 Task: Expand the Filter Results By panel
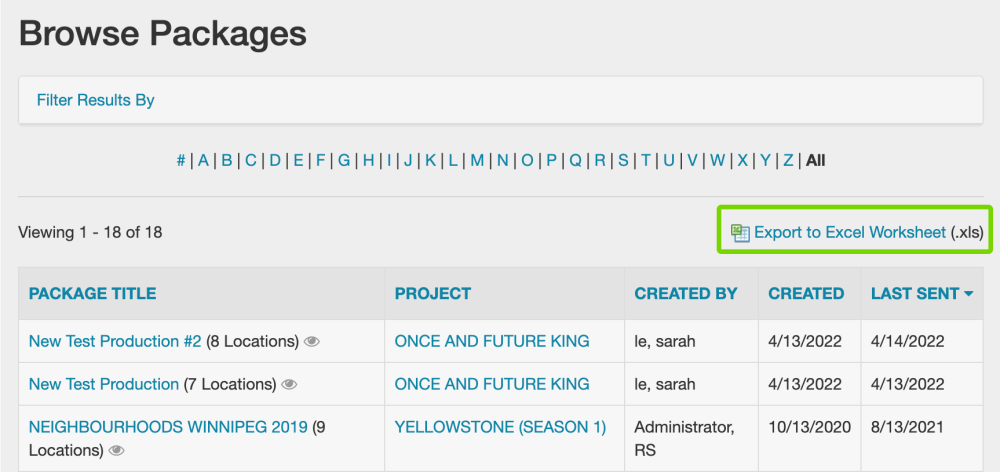pyautogui.click(x=96, y=100)
